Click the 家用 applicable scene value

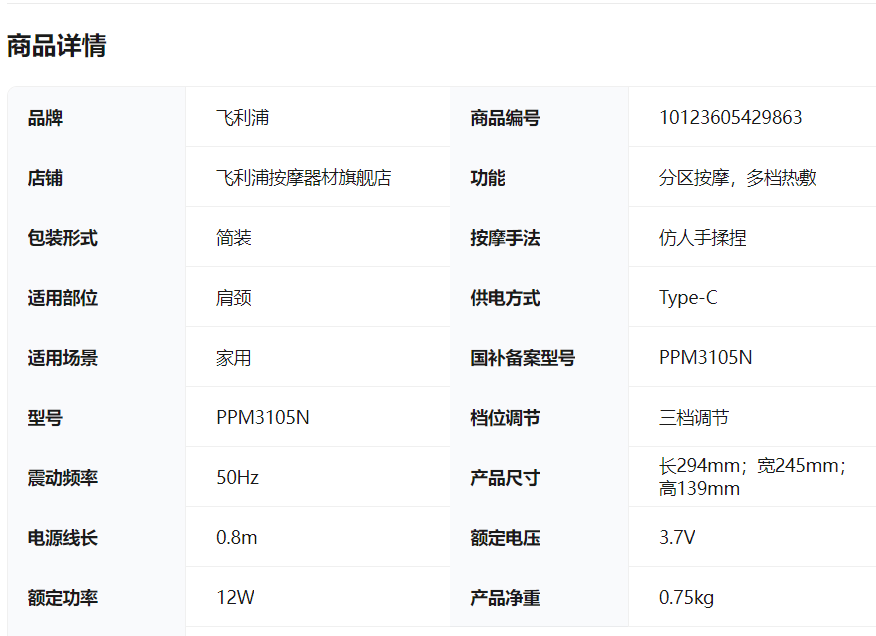233,358
